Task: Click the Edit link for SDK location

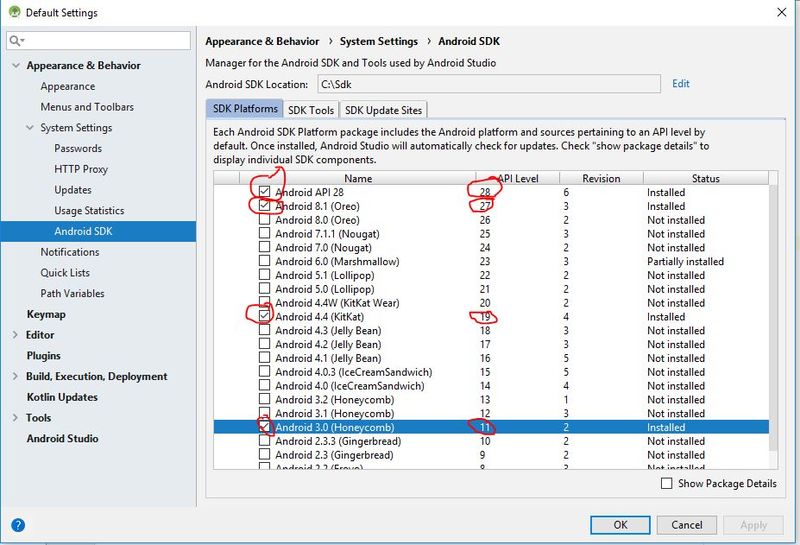Action: (681, 84)
